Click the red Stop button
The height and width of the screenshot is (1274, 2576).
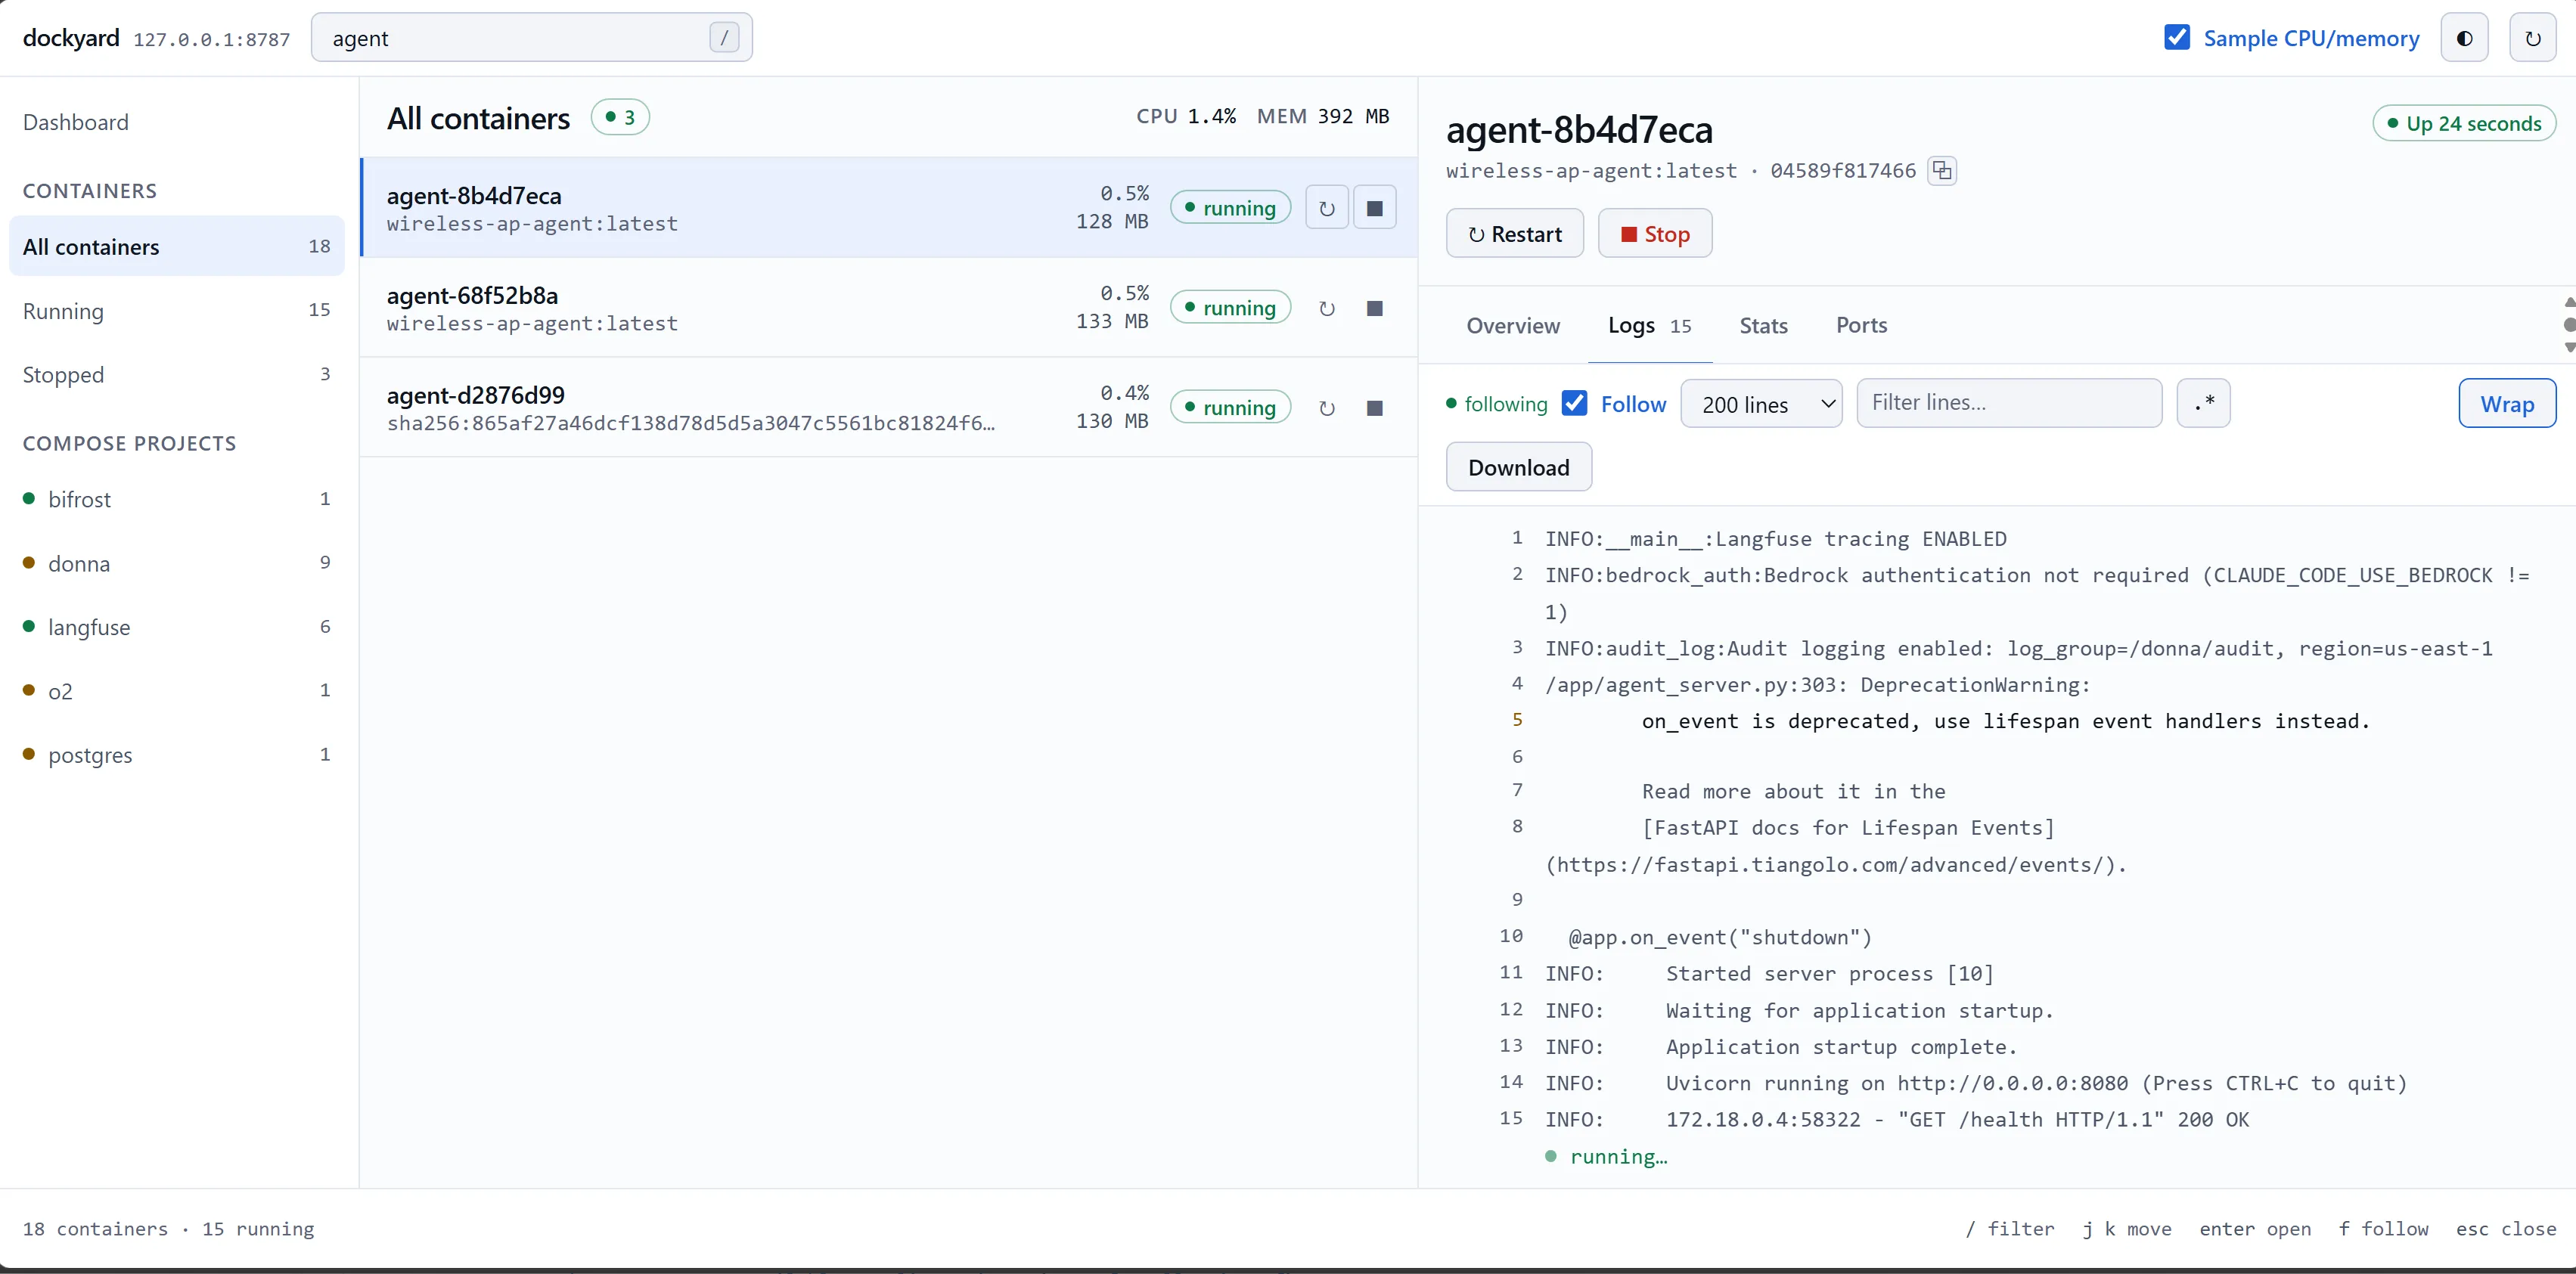coord(1654,233)
